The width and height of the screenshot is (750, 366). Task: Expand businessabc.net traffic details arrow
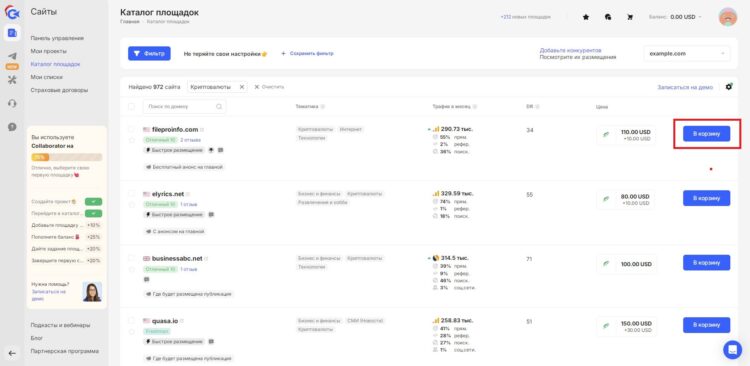click(x=429, y=258)
